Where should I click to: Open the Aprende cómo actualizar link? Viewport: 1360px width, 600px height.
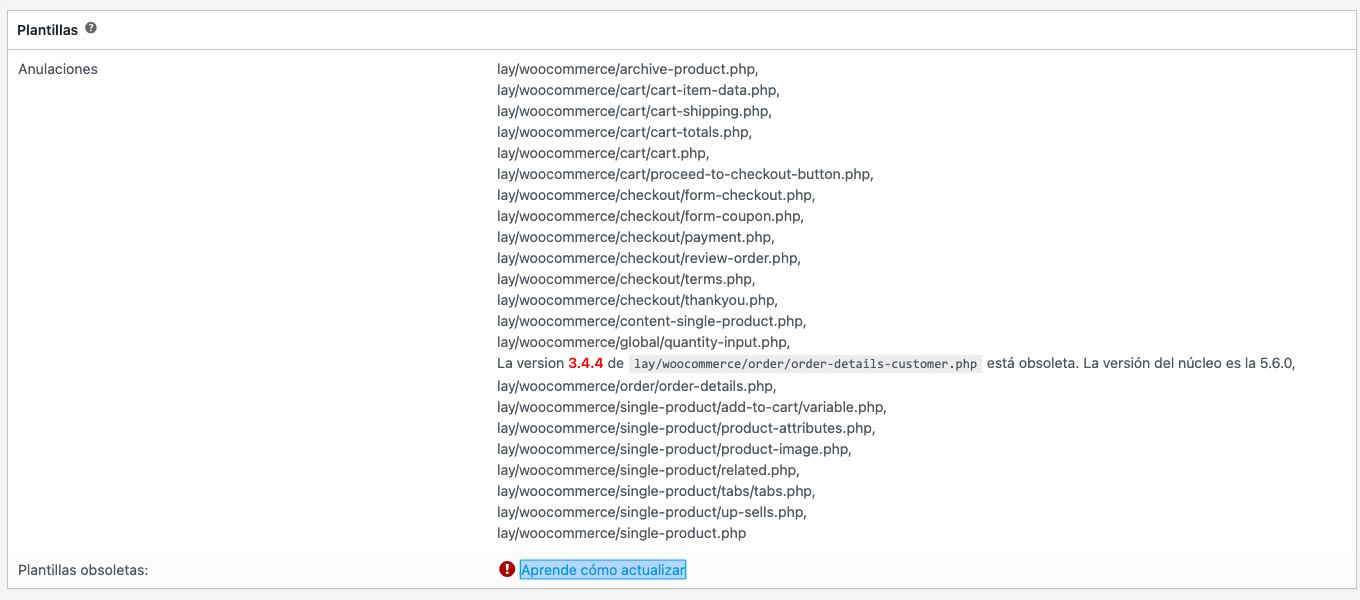click(x=601, y=569)
